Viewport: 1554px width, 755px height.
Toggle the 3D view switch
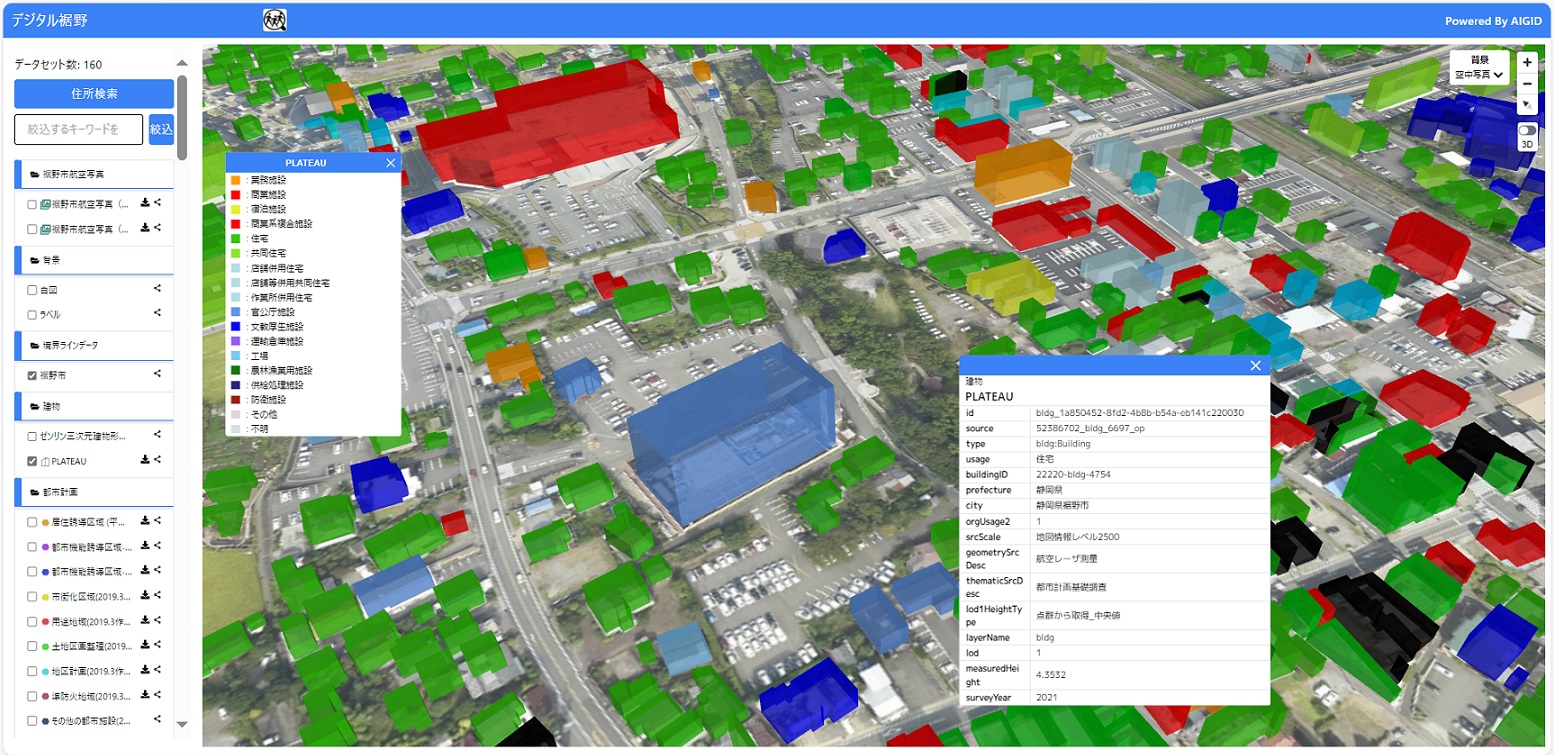tap(1527, 131)
